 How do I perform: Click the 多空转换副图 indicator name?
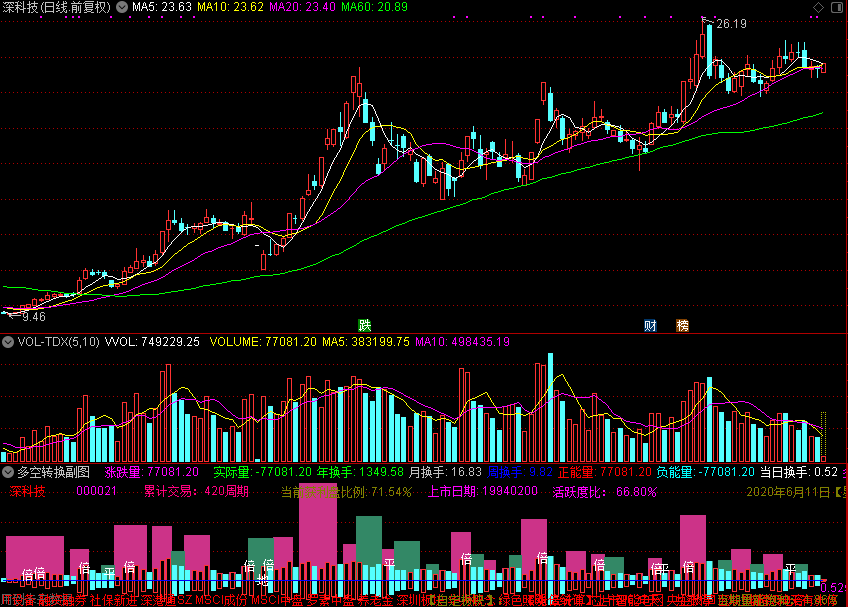[x=54, y=472]
